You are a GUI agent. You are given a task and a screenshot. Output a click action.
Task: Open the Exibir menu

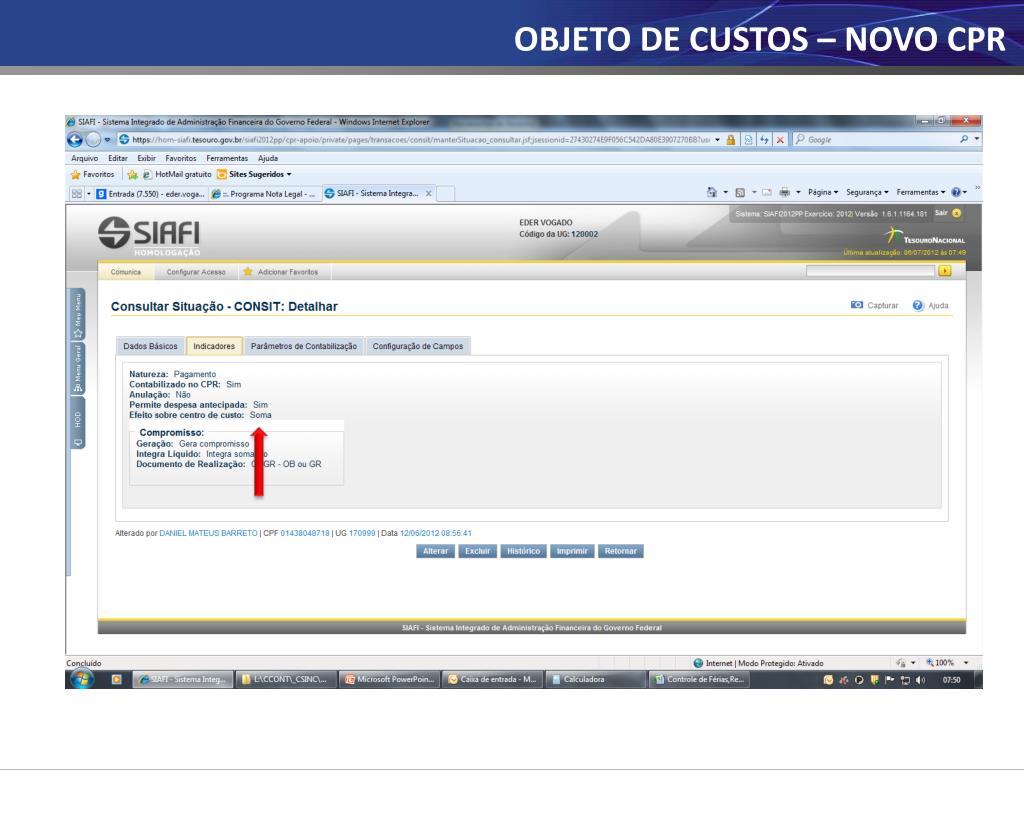(x=146, y=158)
